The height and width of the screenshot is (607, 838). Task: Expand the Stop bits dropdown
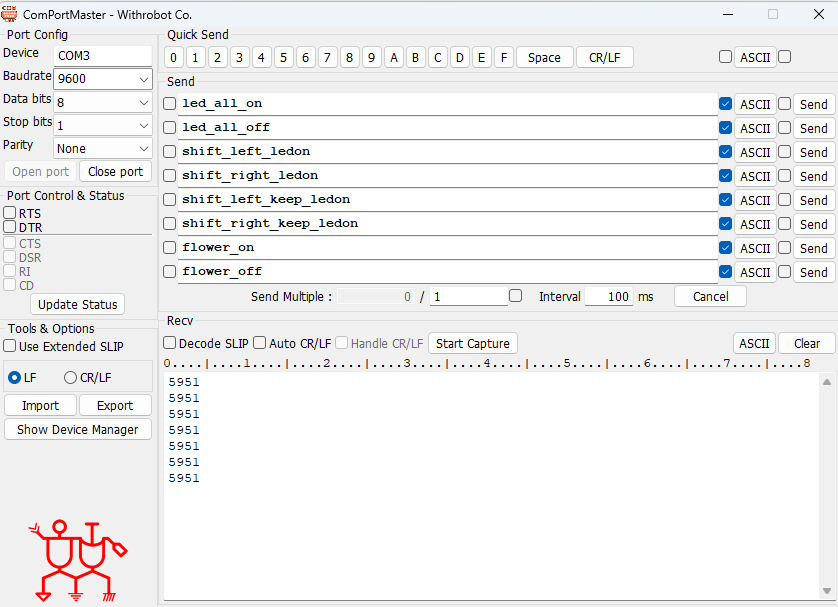[x=103, y=126]
